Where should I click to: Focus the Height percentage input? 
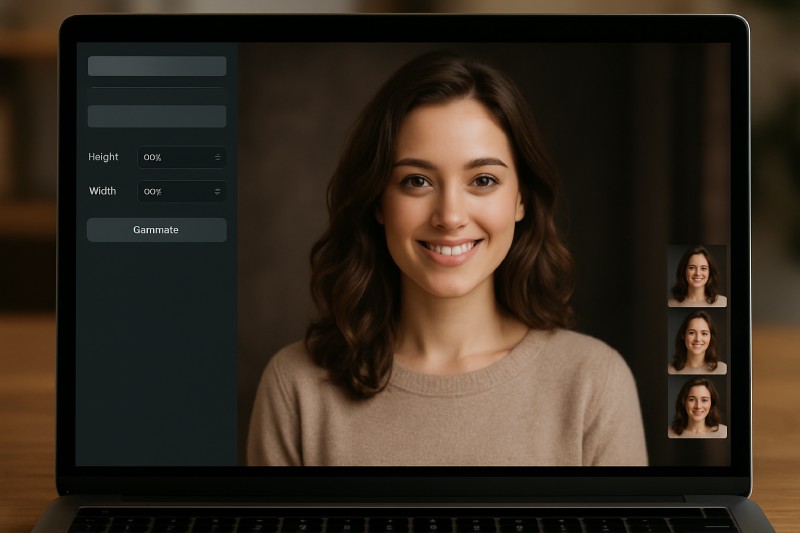click(x=172, y=157)
